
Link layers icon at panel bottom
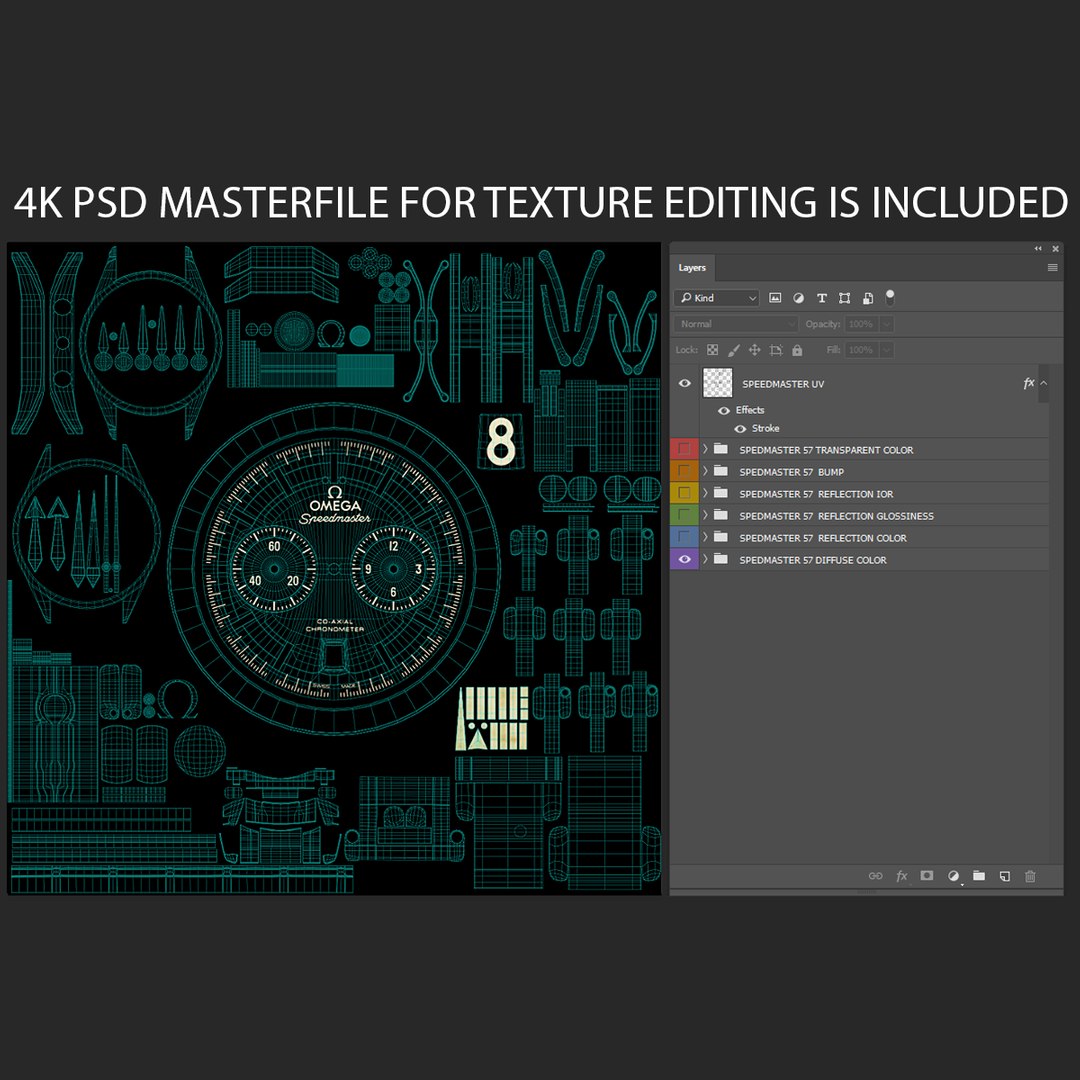pos(875,876)
